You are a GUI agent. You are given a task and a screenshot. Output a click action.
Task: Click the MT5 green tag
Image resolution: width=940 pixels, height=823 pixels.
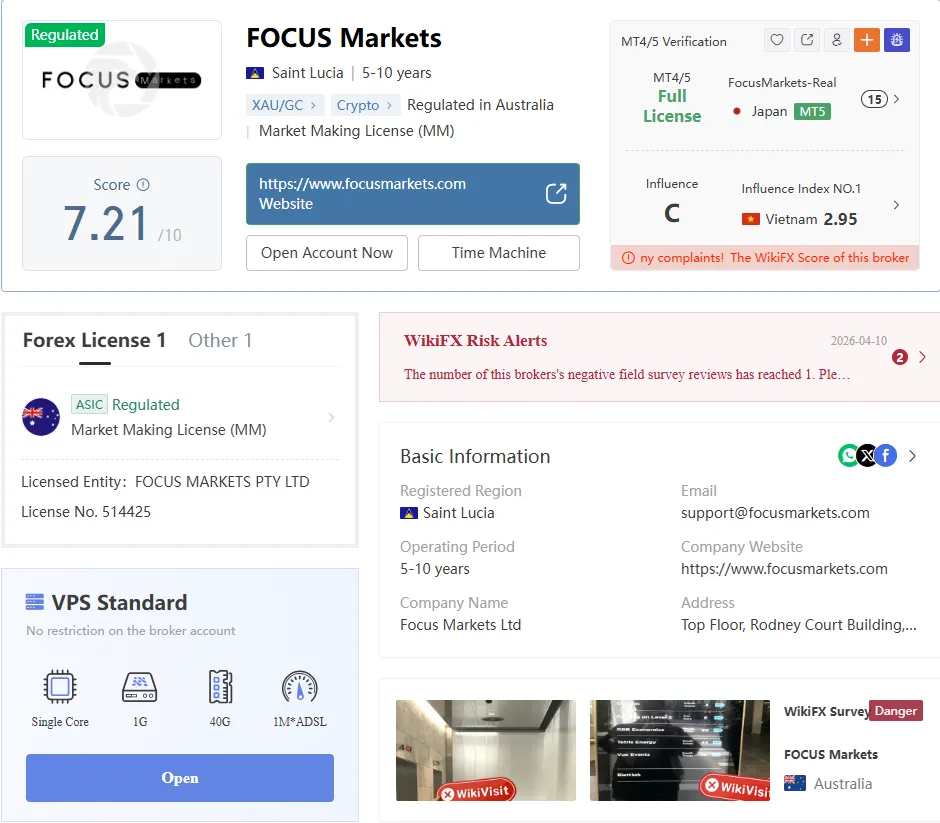(812, 111)
